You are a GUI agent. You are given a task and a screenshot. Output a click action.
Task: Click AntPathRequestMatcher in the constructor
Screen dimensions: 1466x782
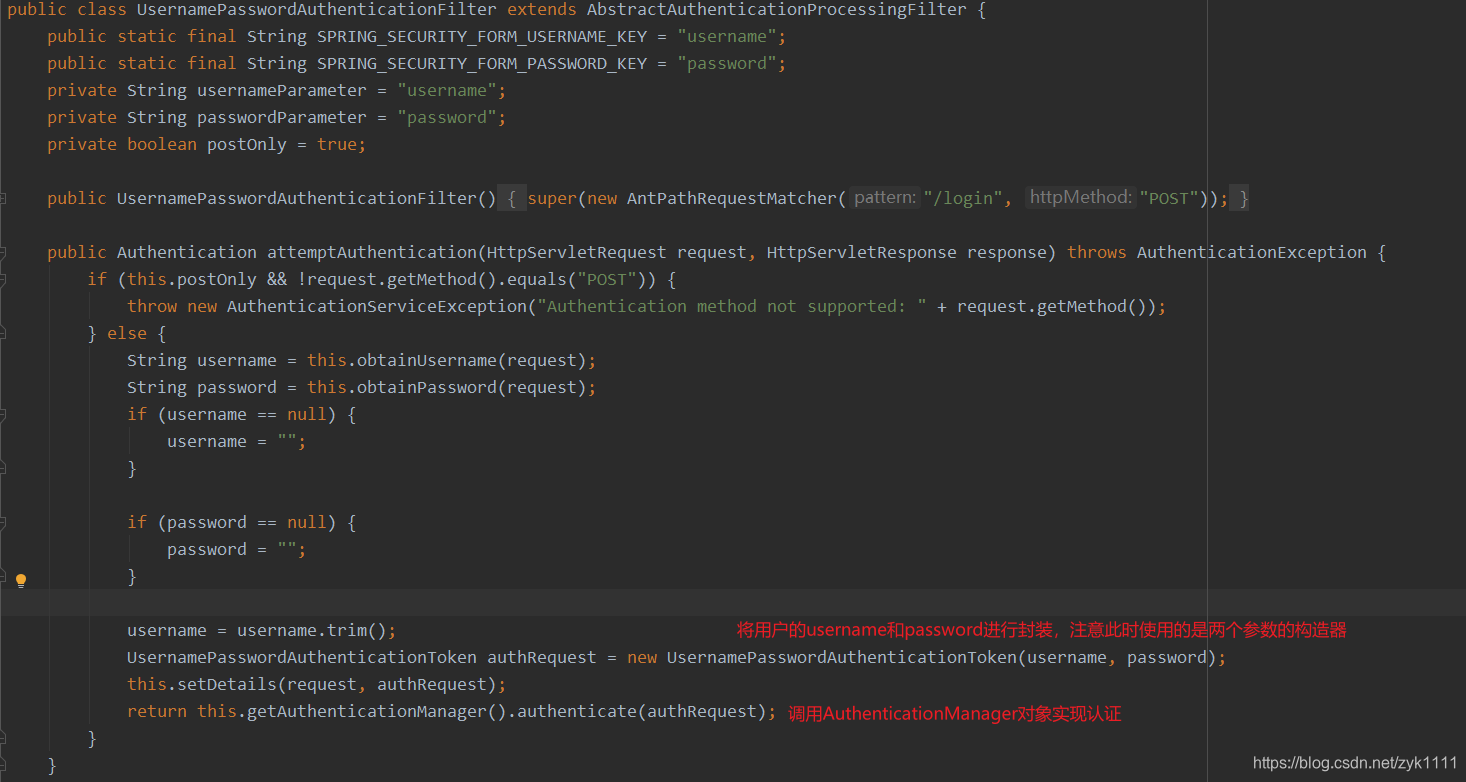coord(732,198)
